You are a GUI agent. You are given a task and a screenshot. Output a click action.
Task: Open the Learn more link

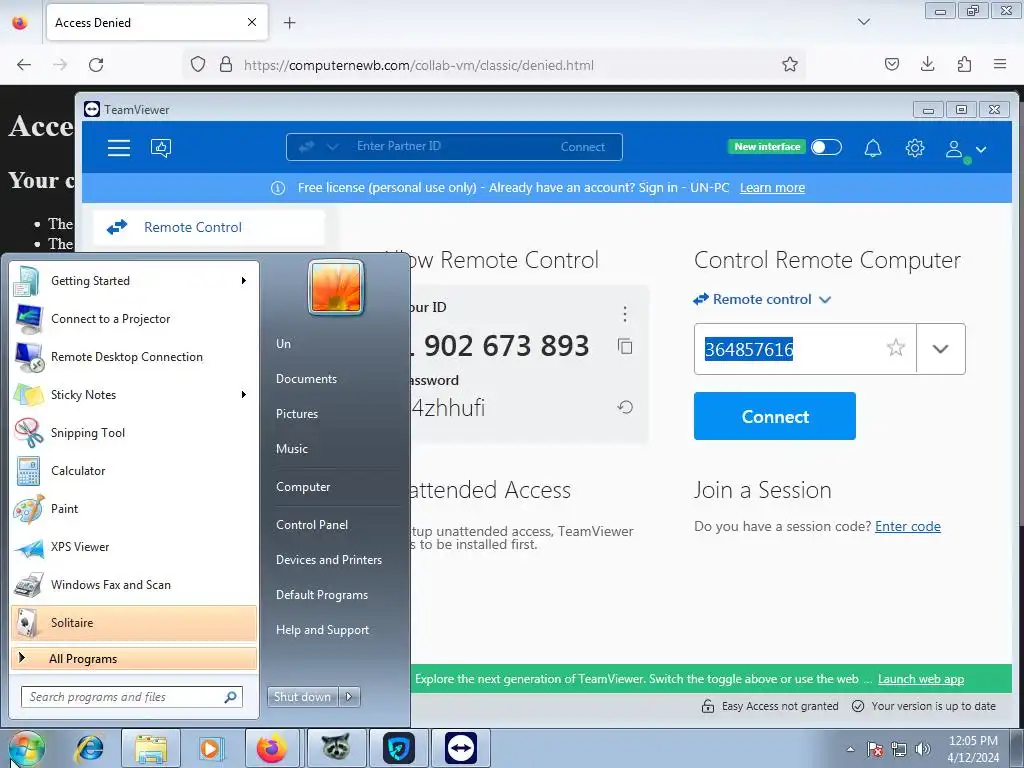[x=772, y=187]
